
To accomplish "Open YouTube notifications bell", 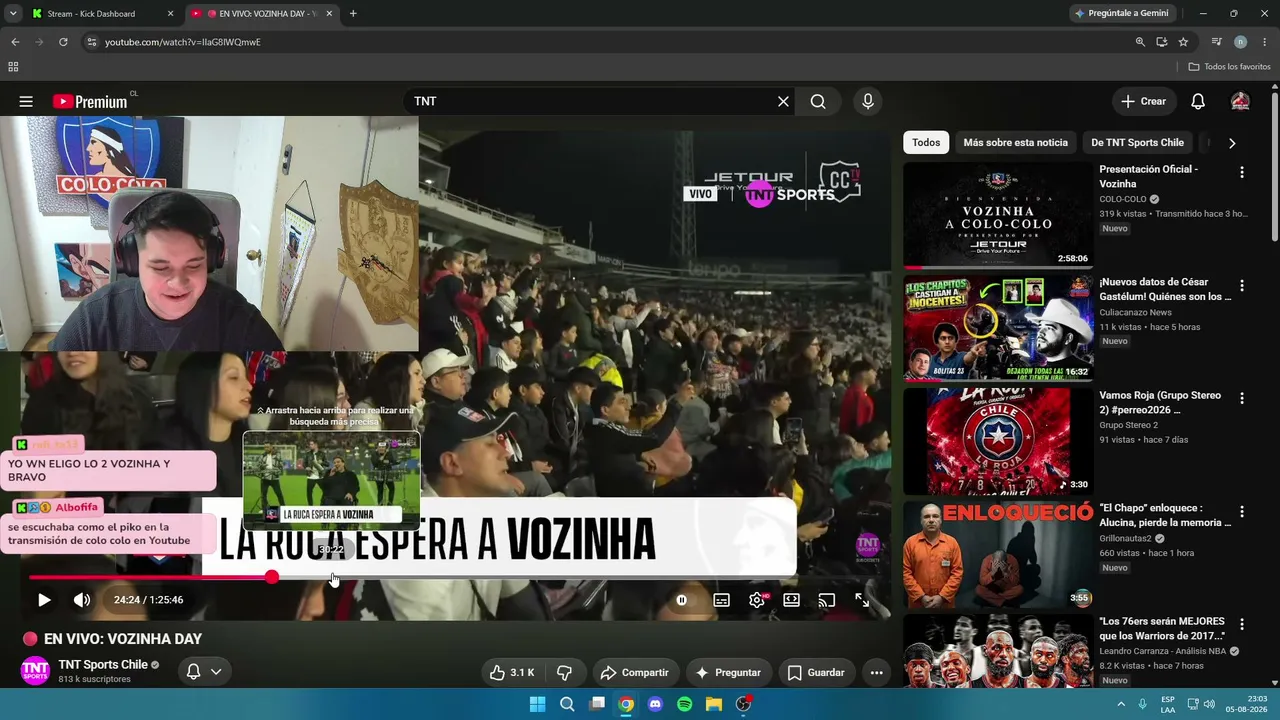I will pyautogui.click(x=1198, y=101).
